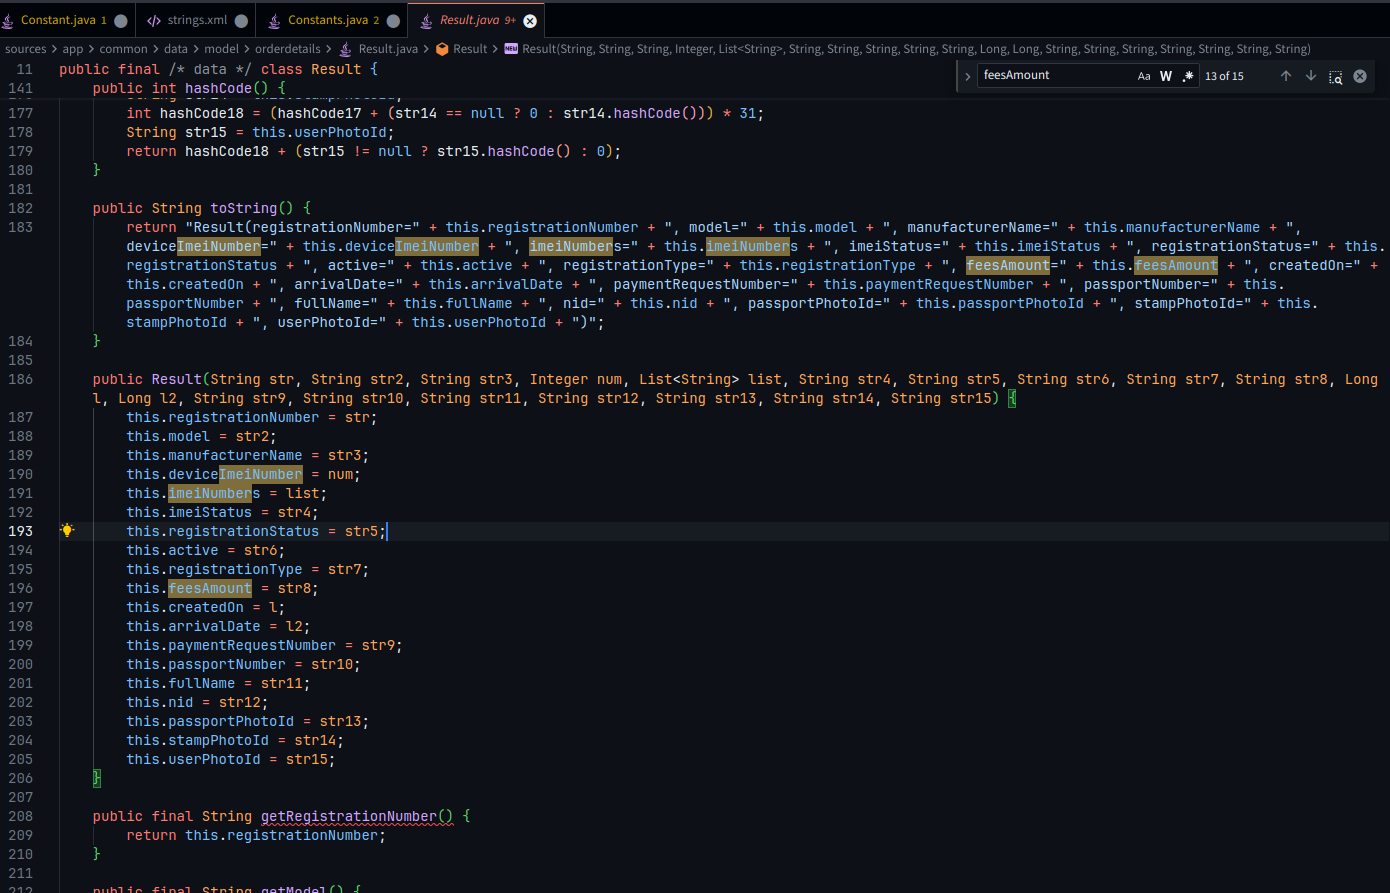This screenshot has height=893, width=1390.
Task: Click 'this.paymentRequestNumber = str9;' line
Action: click(264, 645)
